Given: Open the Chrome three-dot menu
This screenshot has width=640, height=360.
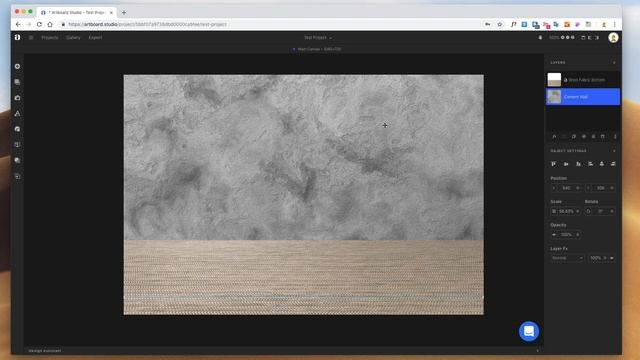Looking at the screenshot, I should [x=615, y=24].
